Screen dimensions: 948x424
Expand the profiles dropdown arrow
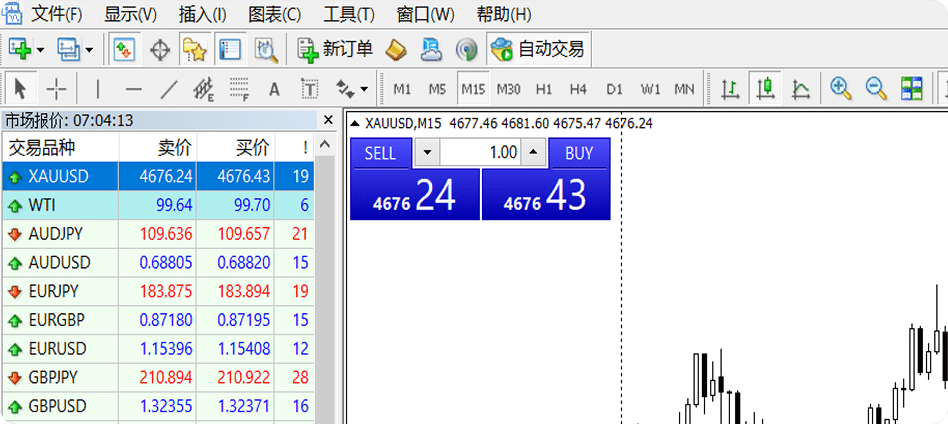89,48
